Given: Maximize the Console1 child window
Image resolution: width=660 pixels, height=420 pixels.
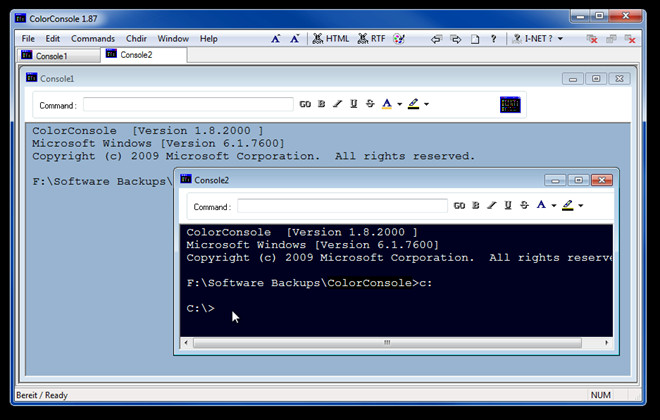Looking at the screenshot, I should 596,79.
